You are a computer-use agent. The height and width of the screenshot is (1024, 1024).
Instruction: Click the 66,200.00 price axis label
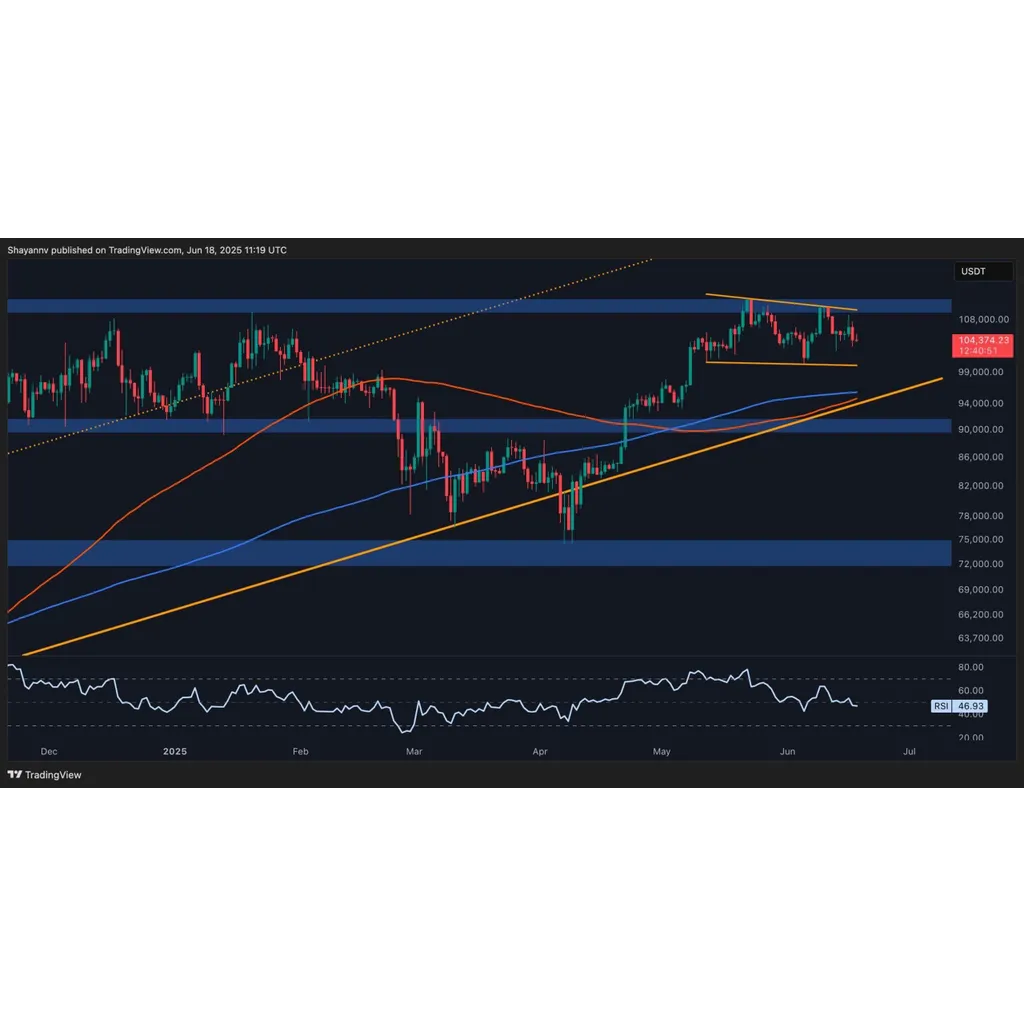[980, 614]
